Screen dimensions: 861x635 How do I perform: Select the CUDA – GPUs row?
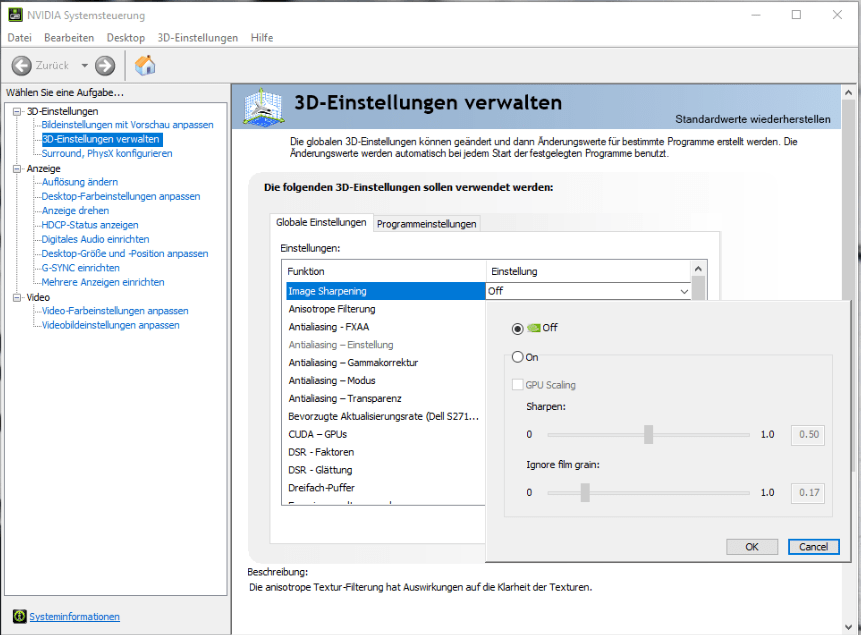385,435
